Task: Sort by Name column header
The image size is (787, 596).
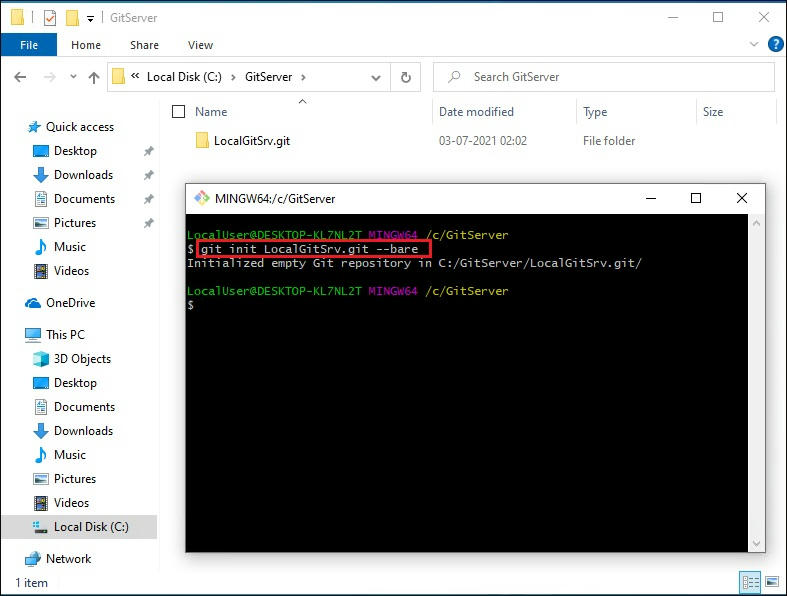Action: (x=211, y=111)
